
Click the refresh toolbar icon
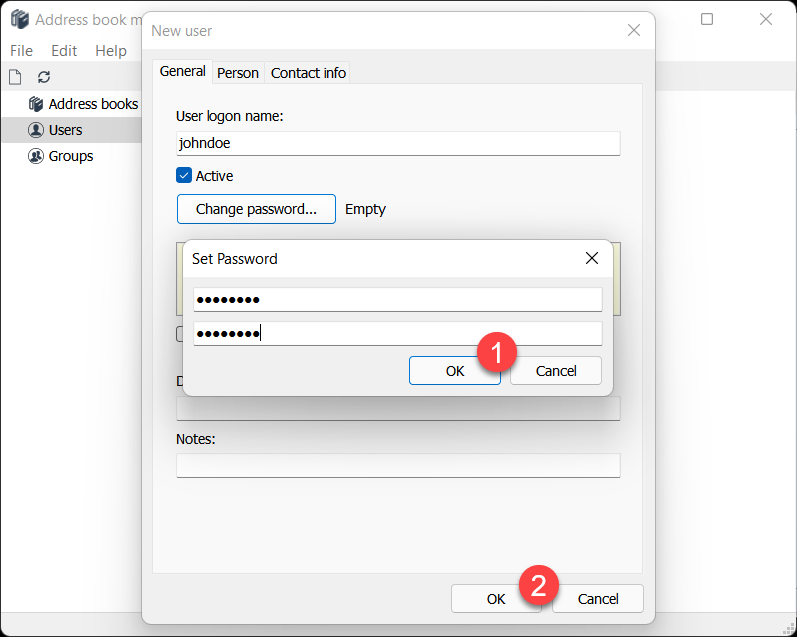[x=44, y=77]
